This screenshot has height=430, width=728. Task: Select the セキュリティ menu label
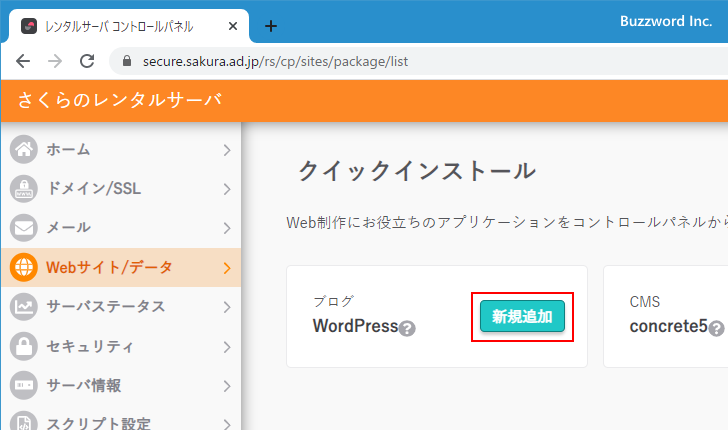point(90,346)
